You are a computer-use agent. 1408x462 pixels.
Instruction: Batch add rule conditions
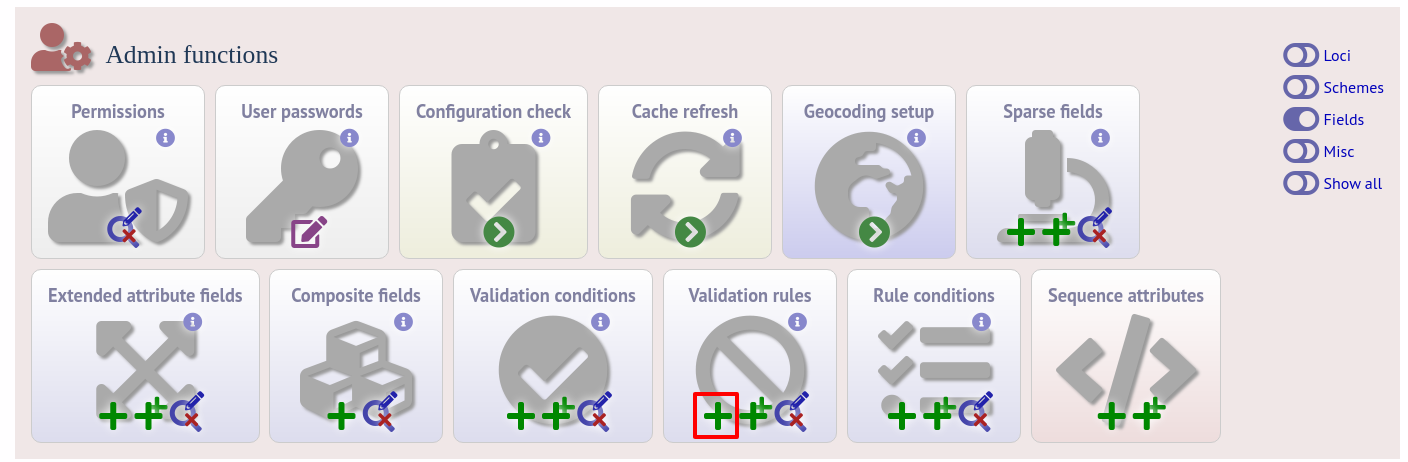pos(940,413)
